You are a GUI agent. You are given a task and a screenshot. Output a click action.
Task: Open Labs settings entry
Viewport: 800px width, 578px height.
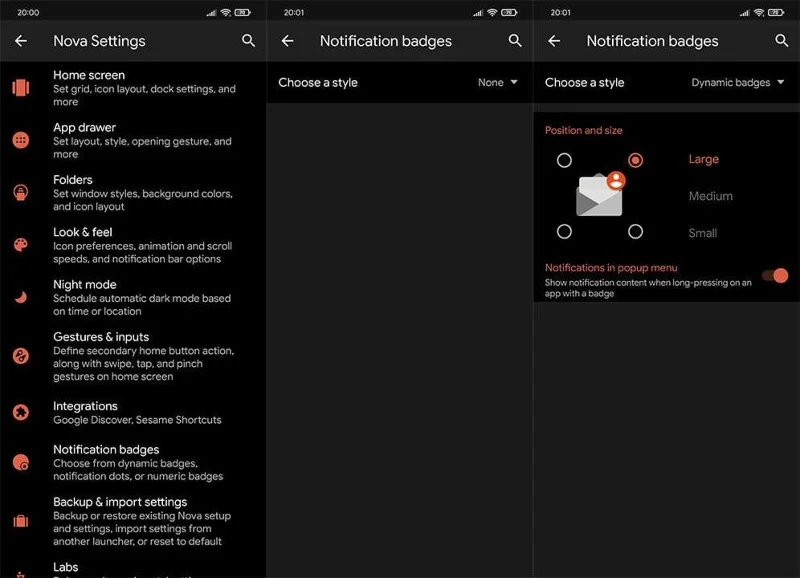(133, 568)
